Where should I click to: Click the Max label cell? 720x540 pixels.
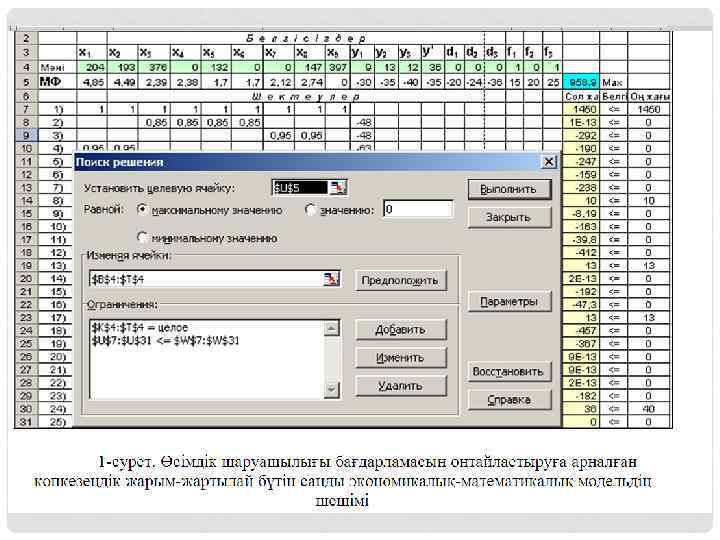coord(613,82)
